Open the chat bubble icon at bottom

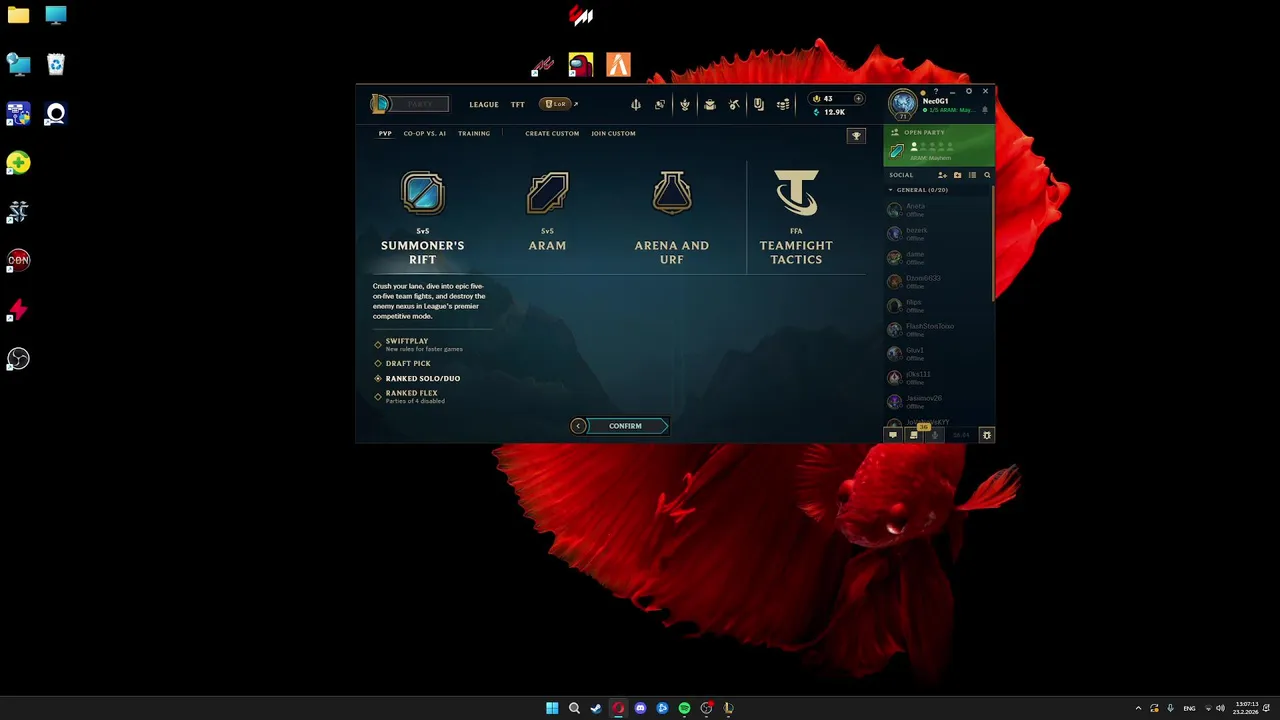point(893,435)
